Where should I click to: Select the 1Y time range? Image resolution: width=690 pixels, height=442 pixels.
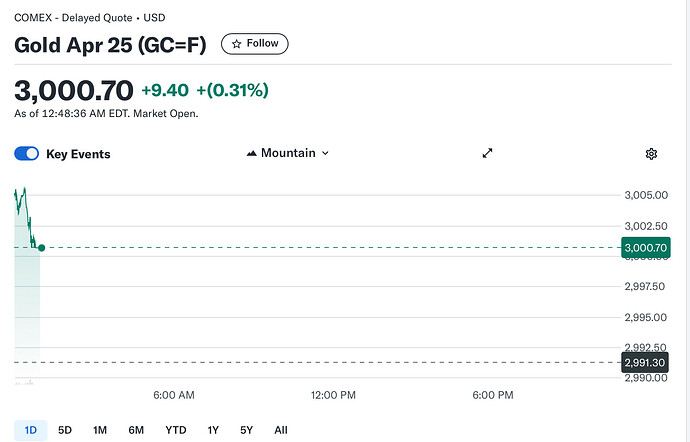[213, 430]
